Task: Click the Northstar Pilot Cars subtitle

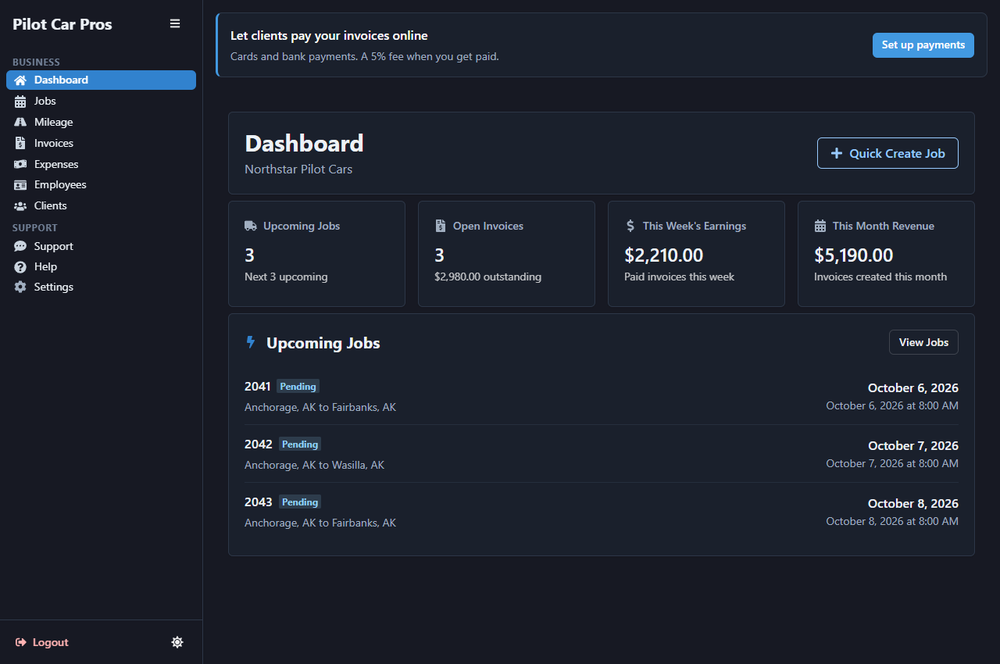Action: [x=298, y=169]
